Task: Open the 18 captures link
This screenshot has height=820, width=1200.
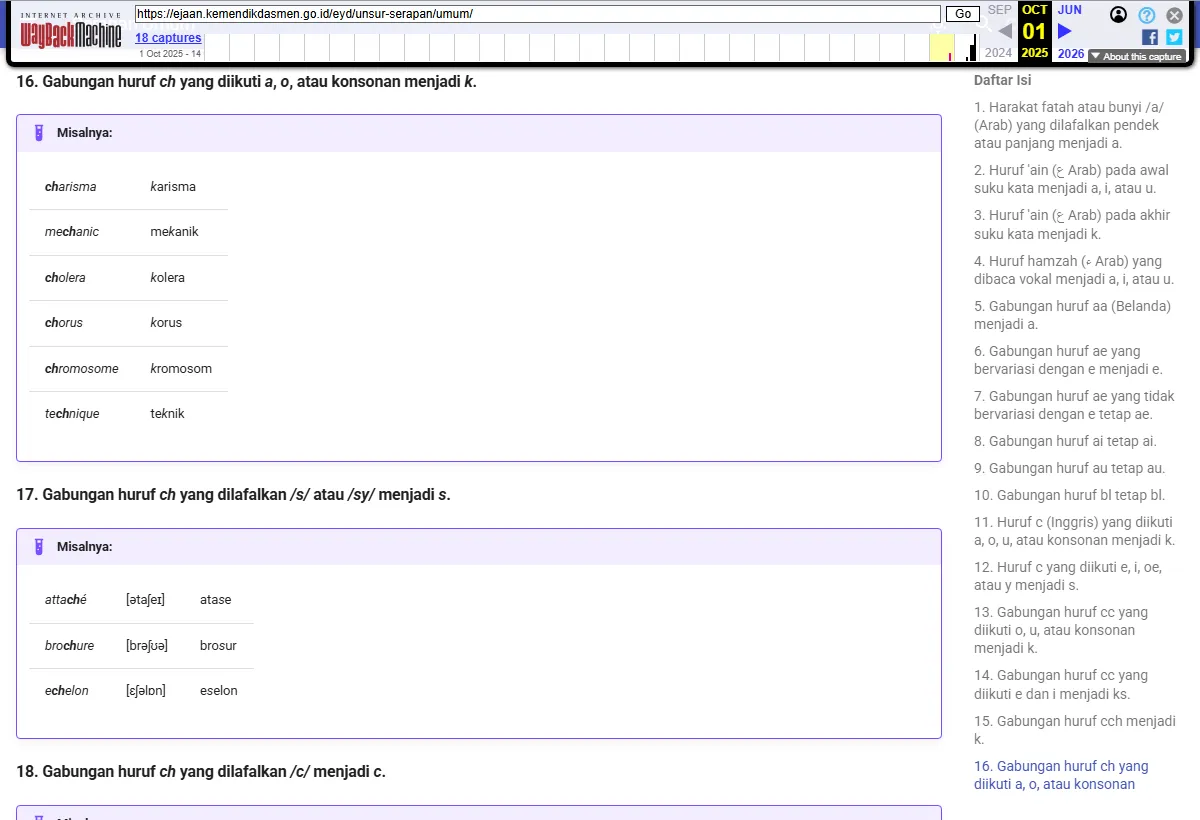Action: click(x=168, y=38)
